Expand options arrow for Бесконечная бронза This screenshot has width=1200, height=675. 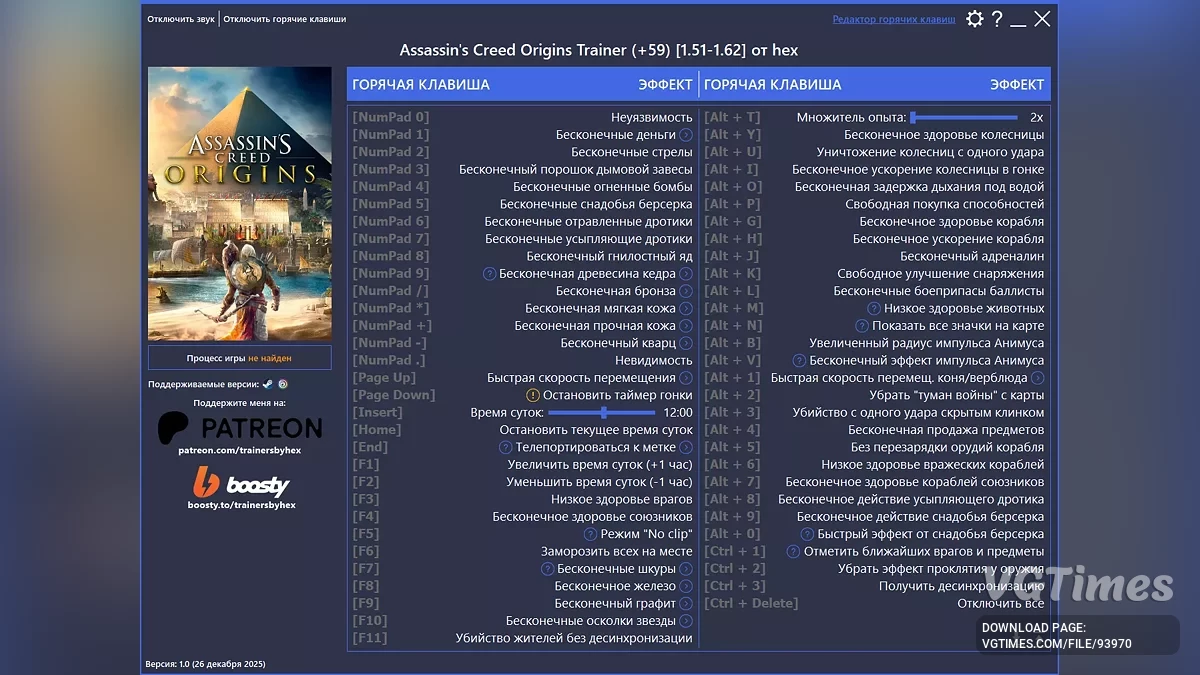(686, 291)
